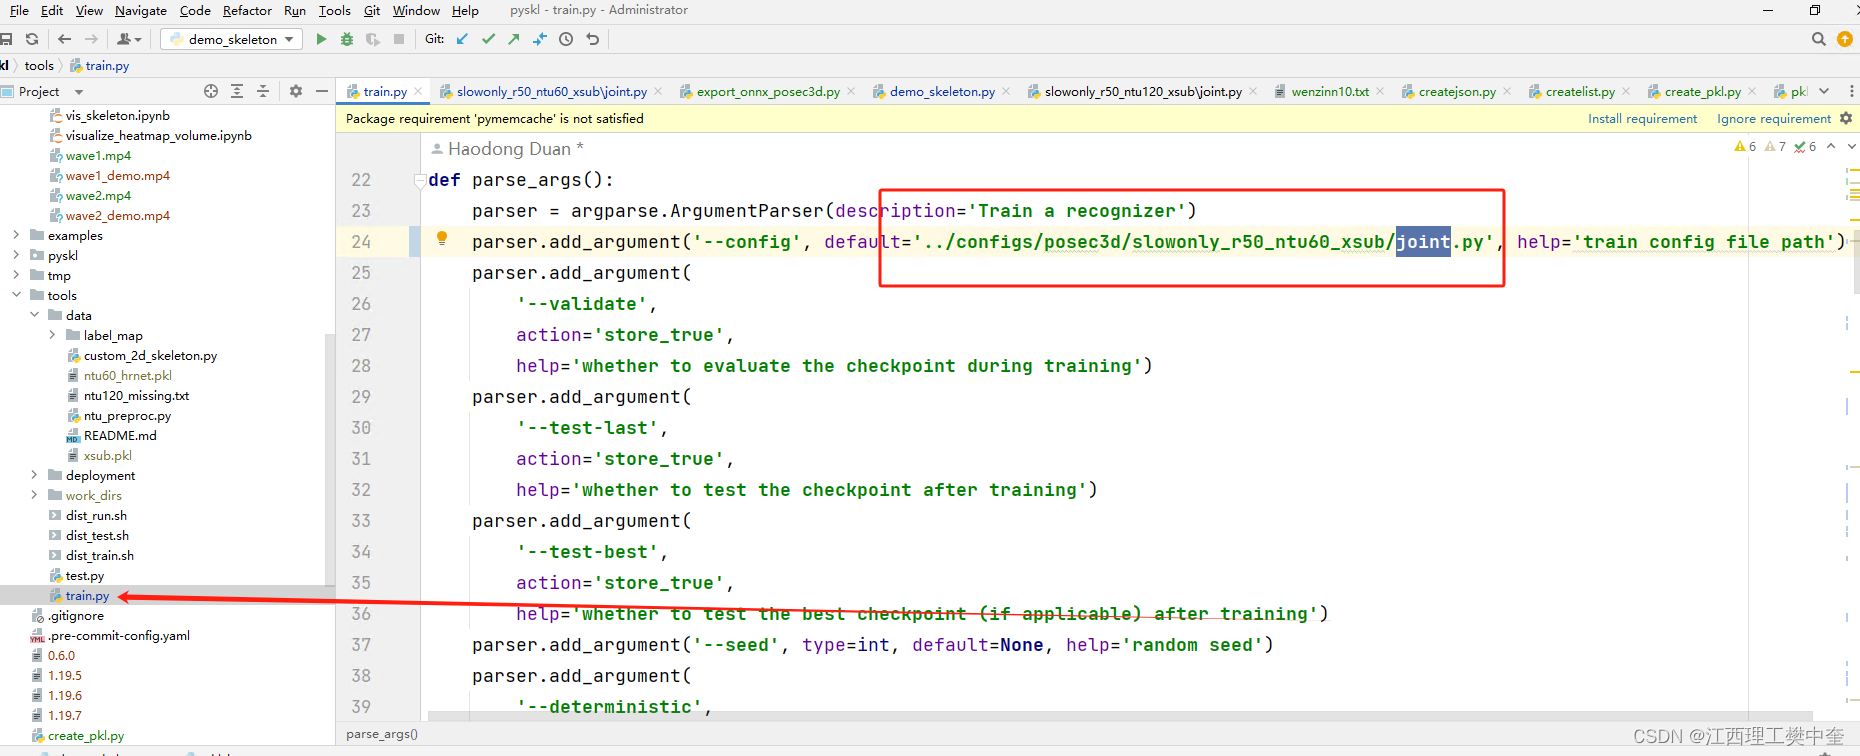Select README.md in project tree
The height and width of the screenshot is (756, 1860).
tap(120, 435)
